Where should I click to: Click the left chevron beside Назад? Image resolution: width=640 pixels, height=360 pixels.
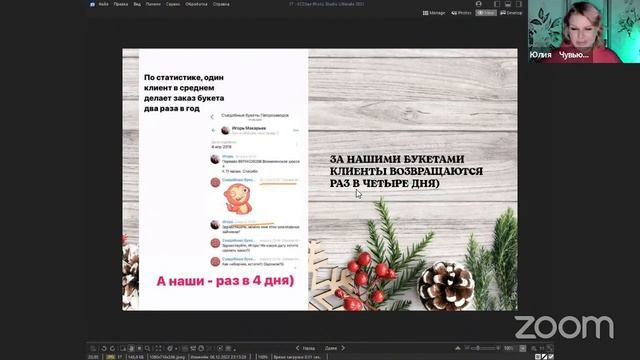298,348
